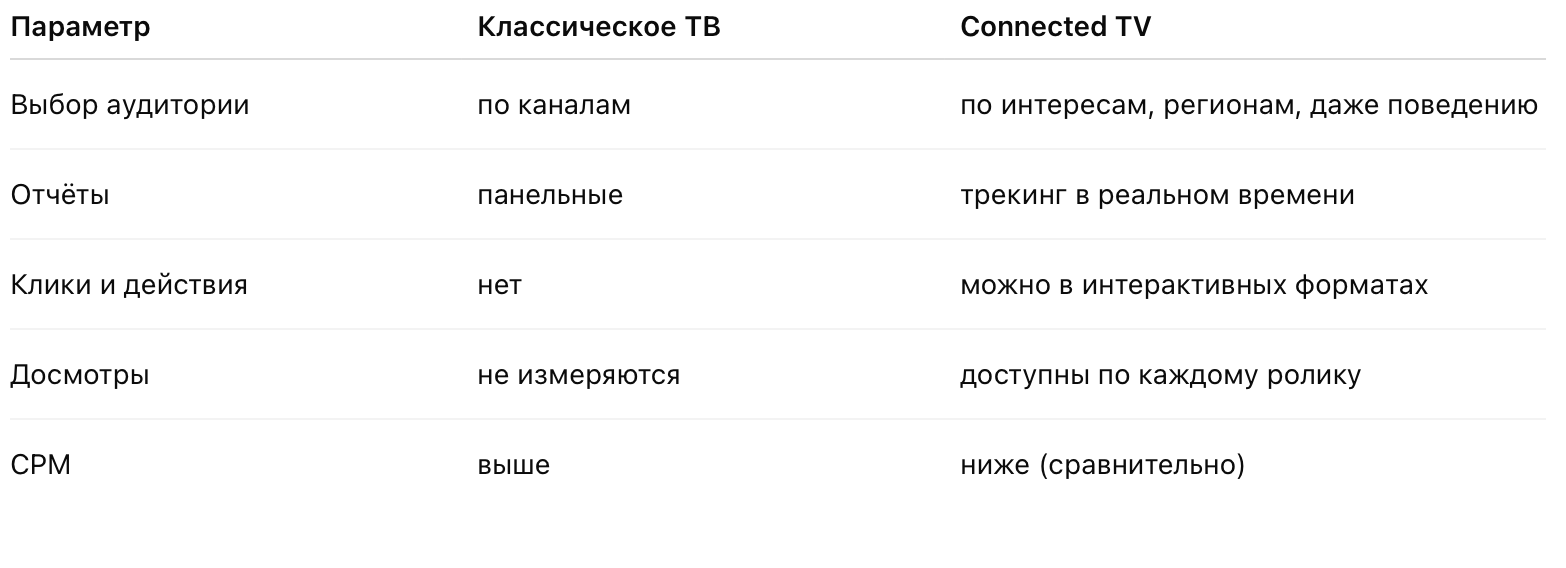Click the Параметр column header
The width and height of the screenshot is (1566, 568).
[x=80, y=27]
